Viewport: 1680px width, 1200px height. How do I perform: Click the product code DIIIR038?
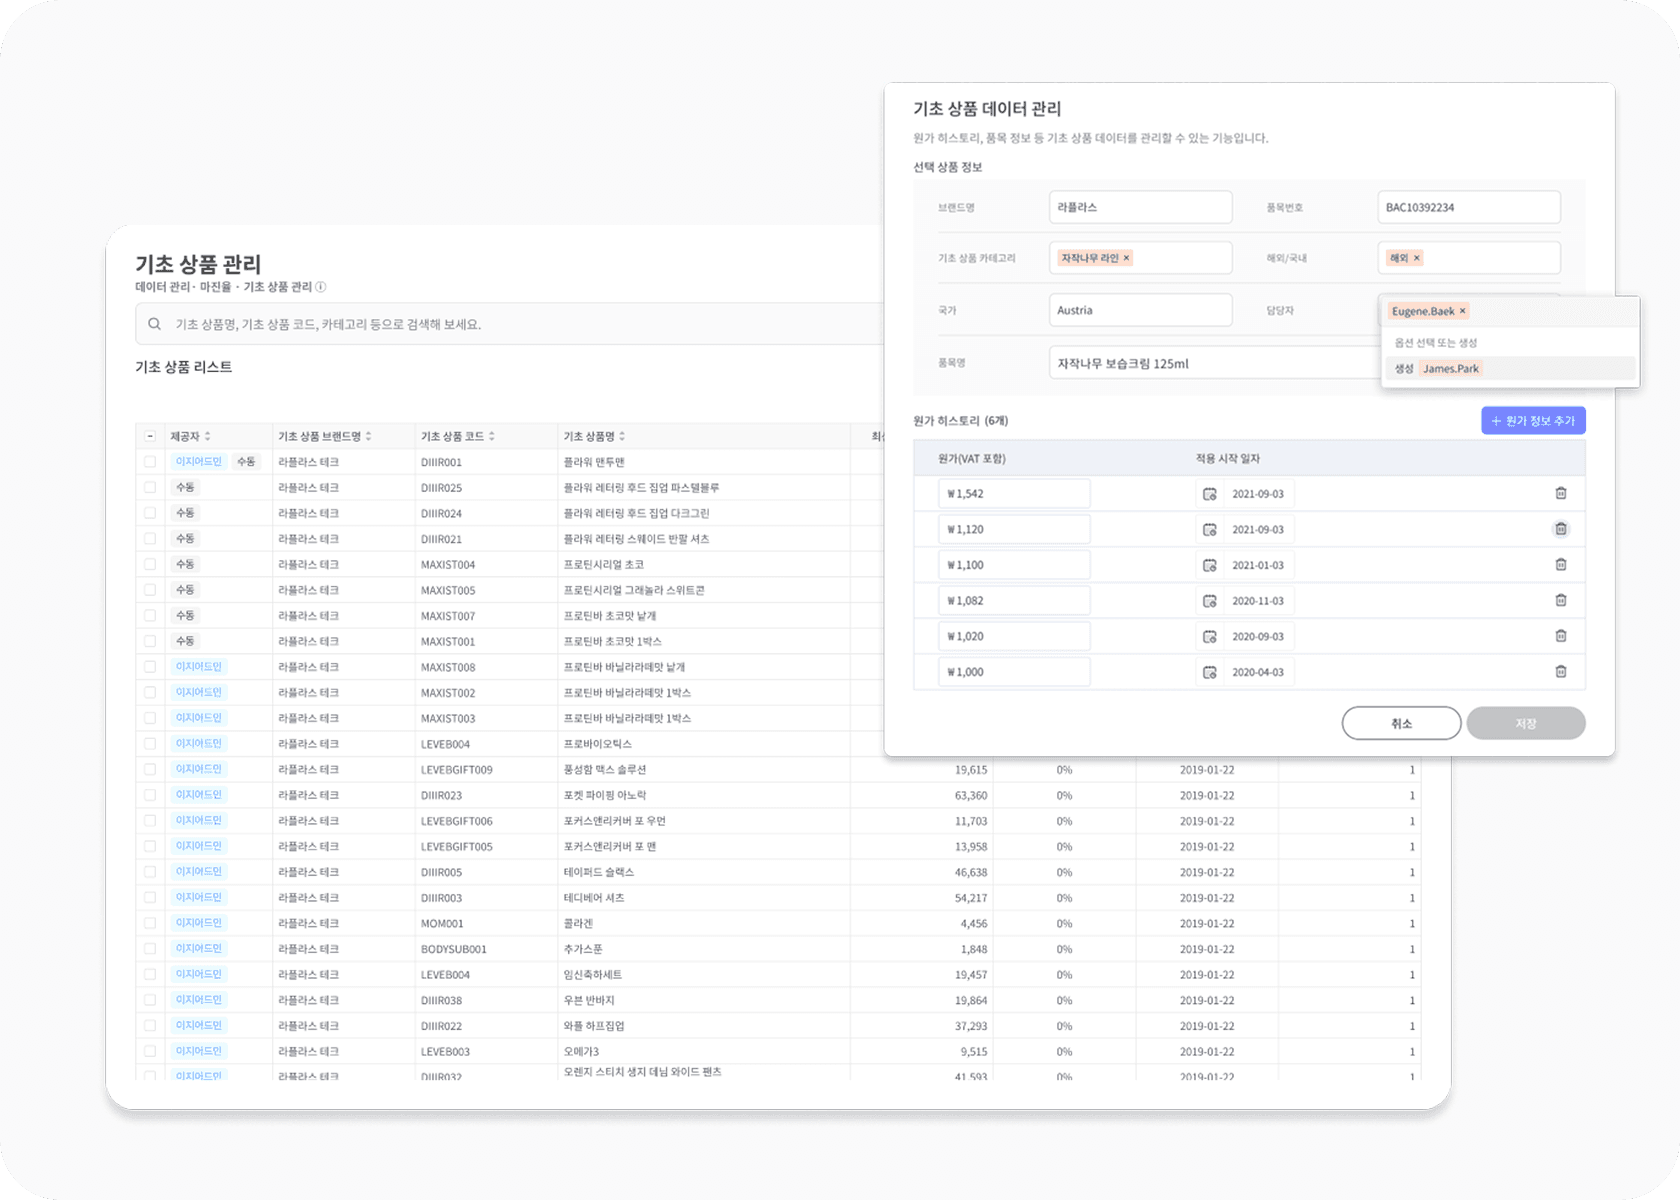tap(441, 1000)
